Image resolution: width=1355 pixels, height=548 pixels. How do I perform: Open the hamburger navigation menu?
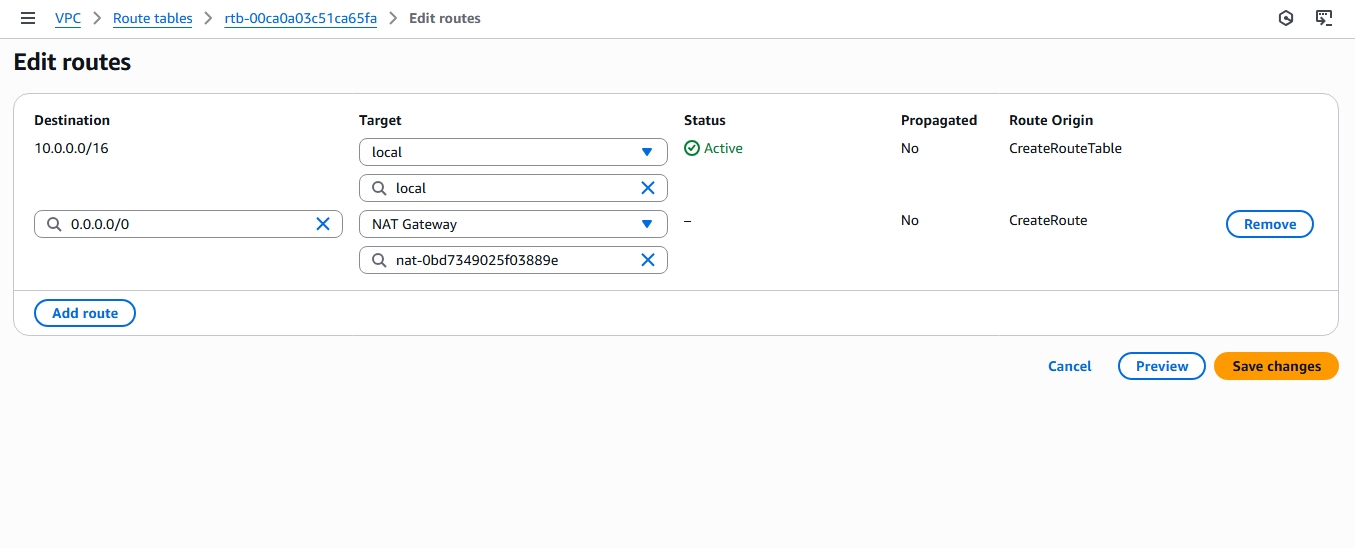coord(28,18)
